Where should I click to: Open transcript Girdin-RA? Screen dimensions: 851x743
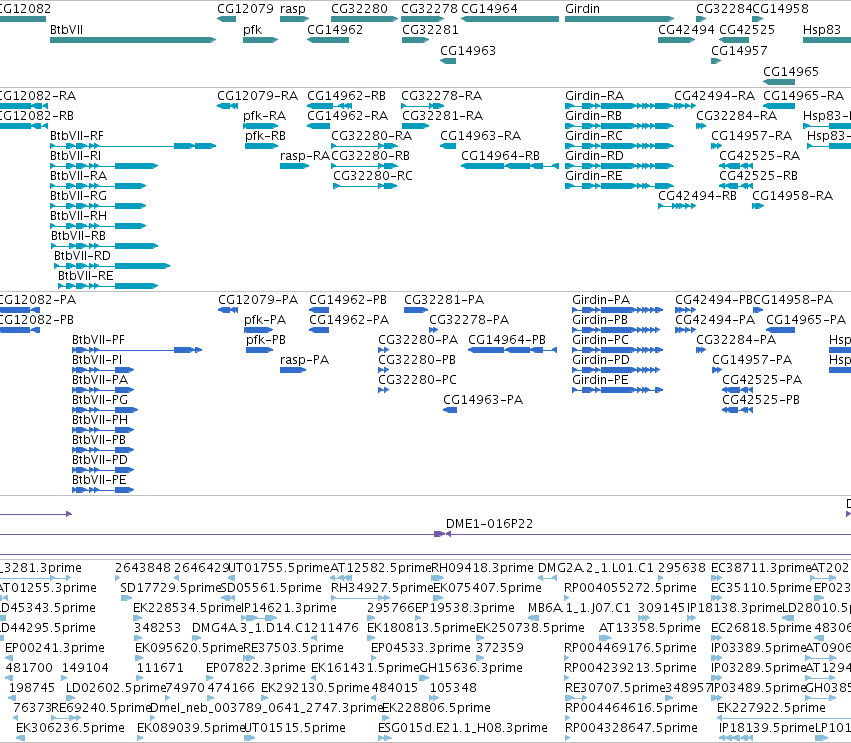[x=594, y=96]
